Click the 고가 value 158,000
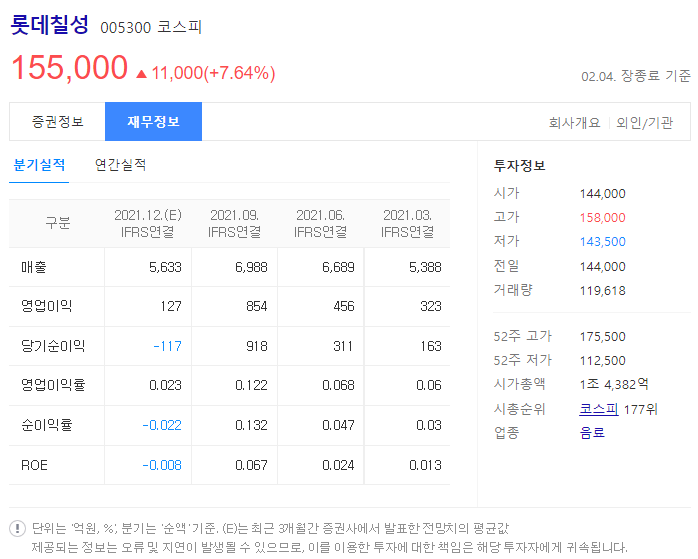The width and height of the screenshot is (698, 559). click(603, 218)
